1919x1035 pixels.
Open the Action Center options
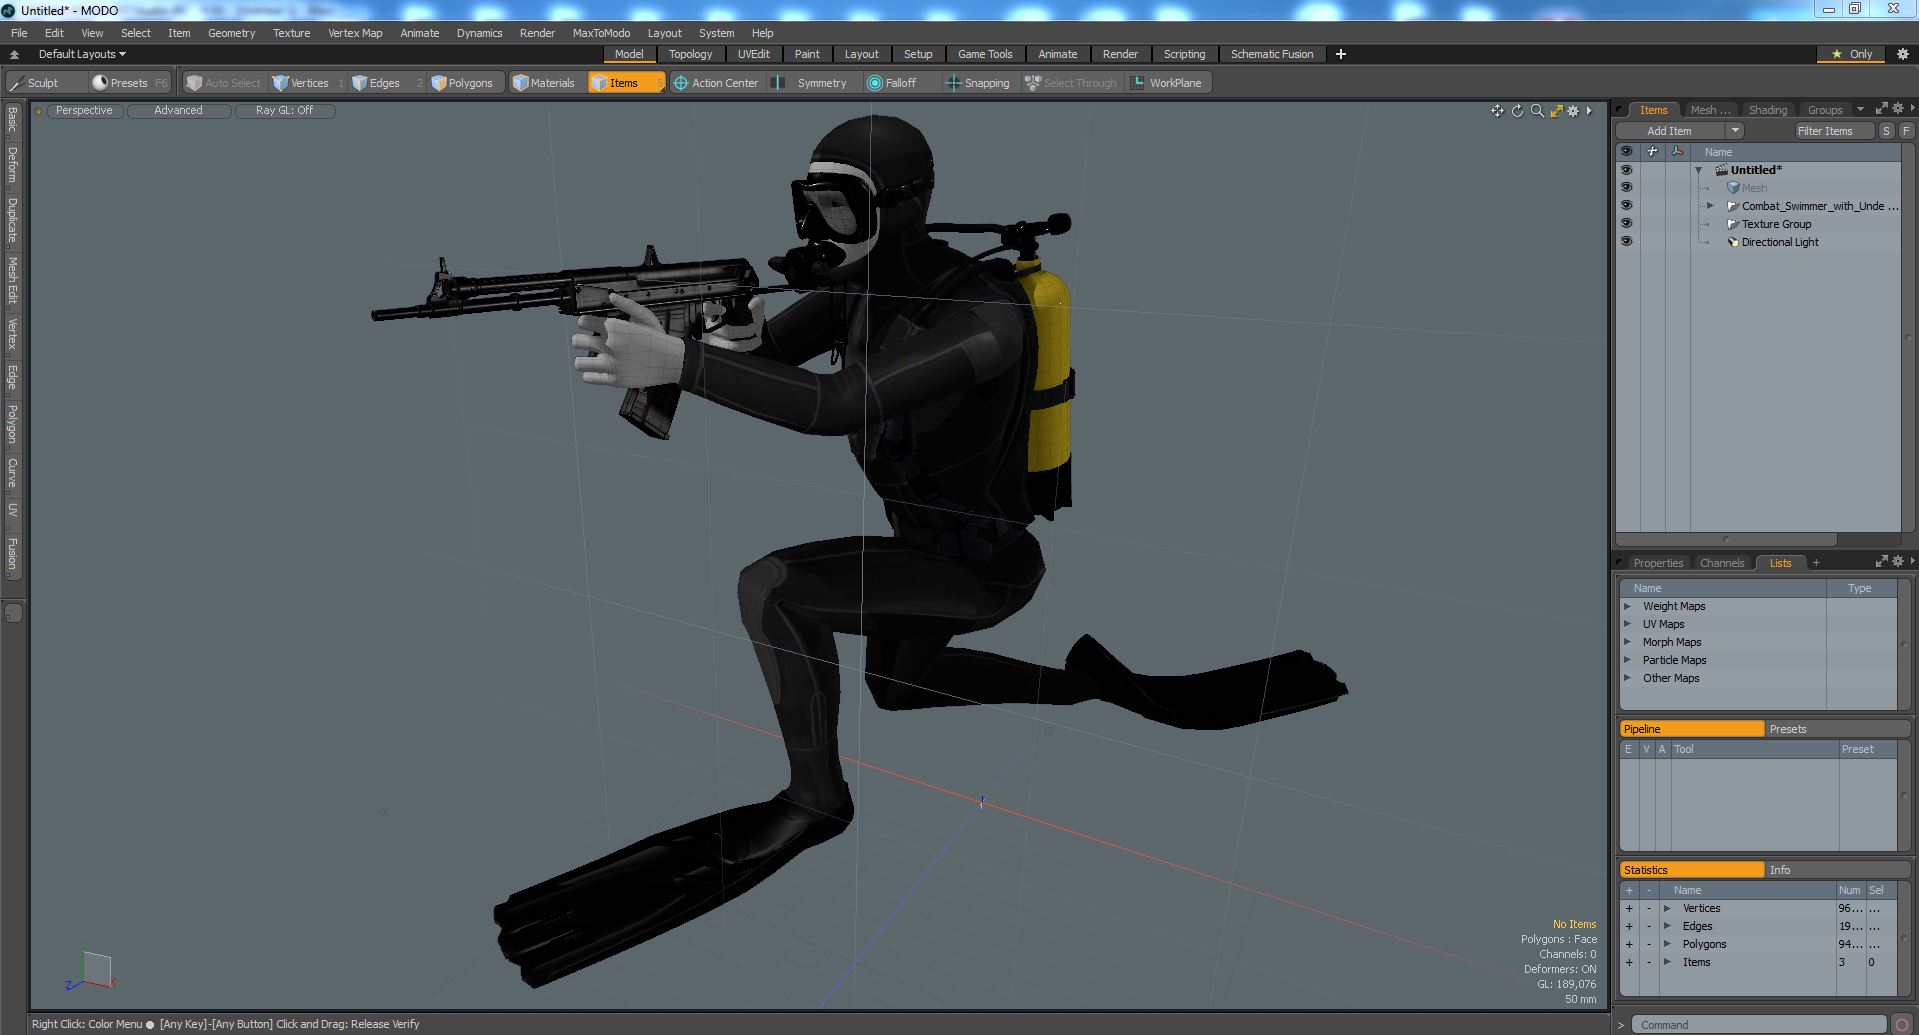pos(717,83)
